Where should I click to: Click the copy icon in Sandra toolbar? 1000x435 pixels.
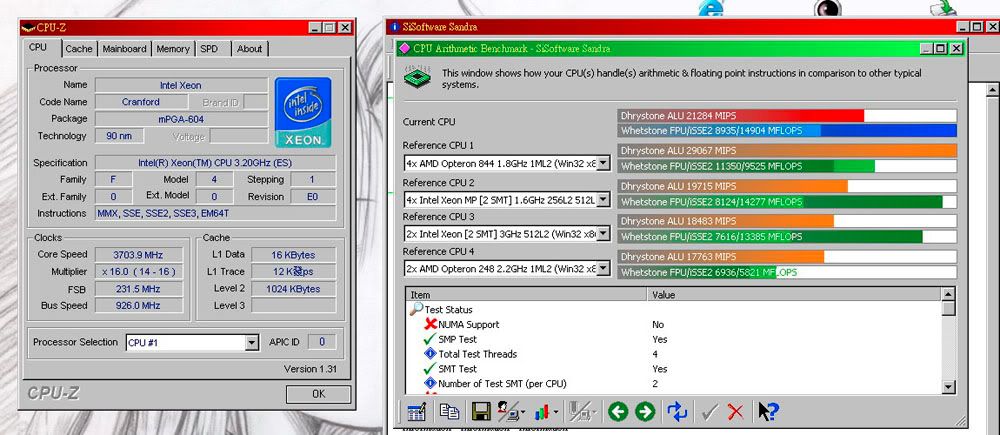[450, 412]
